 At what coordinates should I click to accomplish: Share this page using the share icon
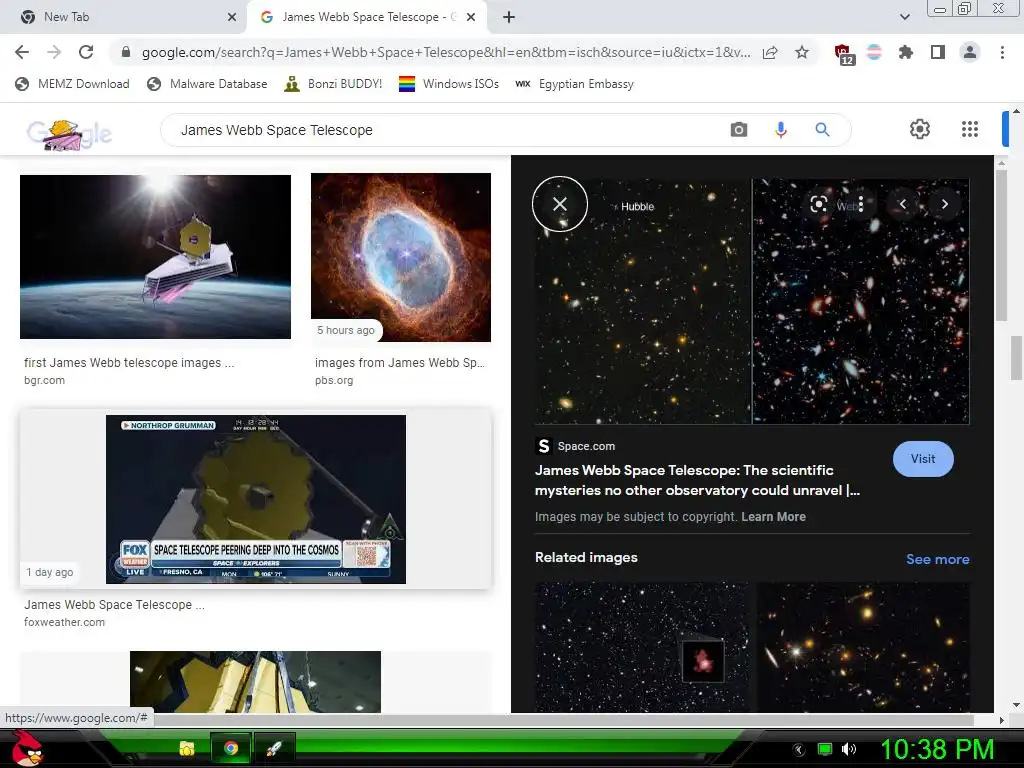770,52
